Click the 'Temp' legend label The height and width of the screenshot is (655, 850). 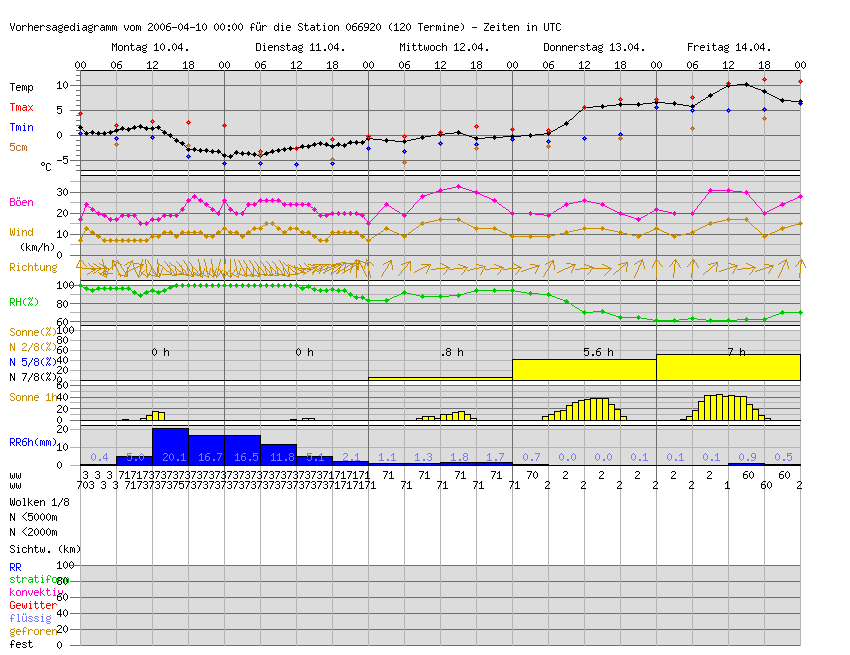click(x=21, y=87)
